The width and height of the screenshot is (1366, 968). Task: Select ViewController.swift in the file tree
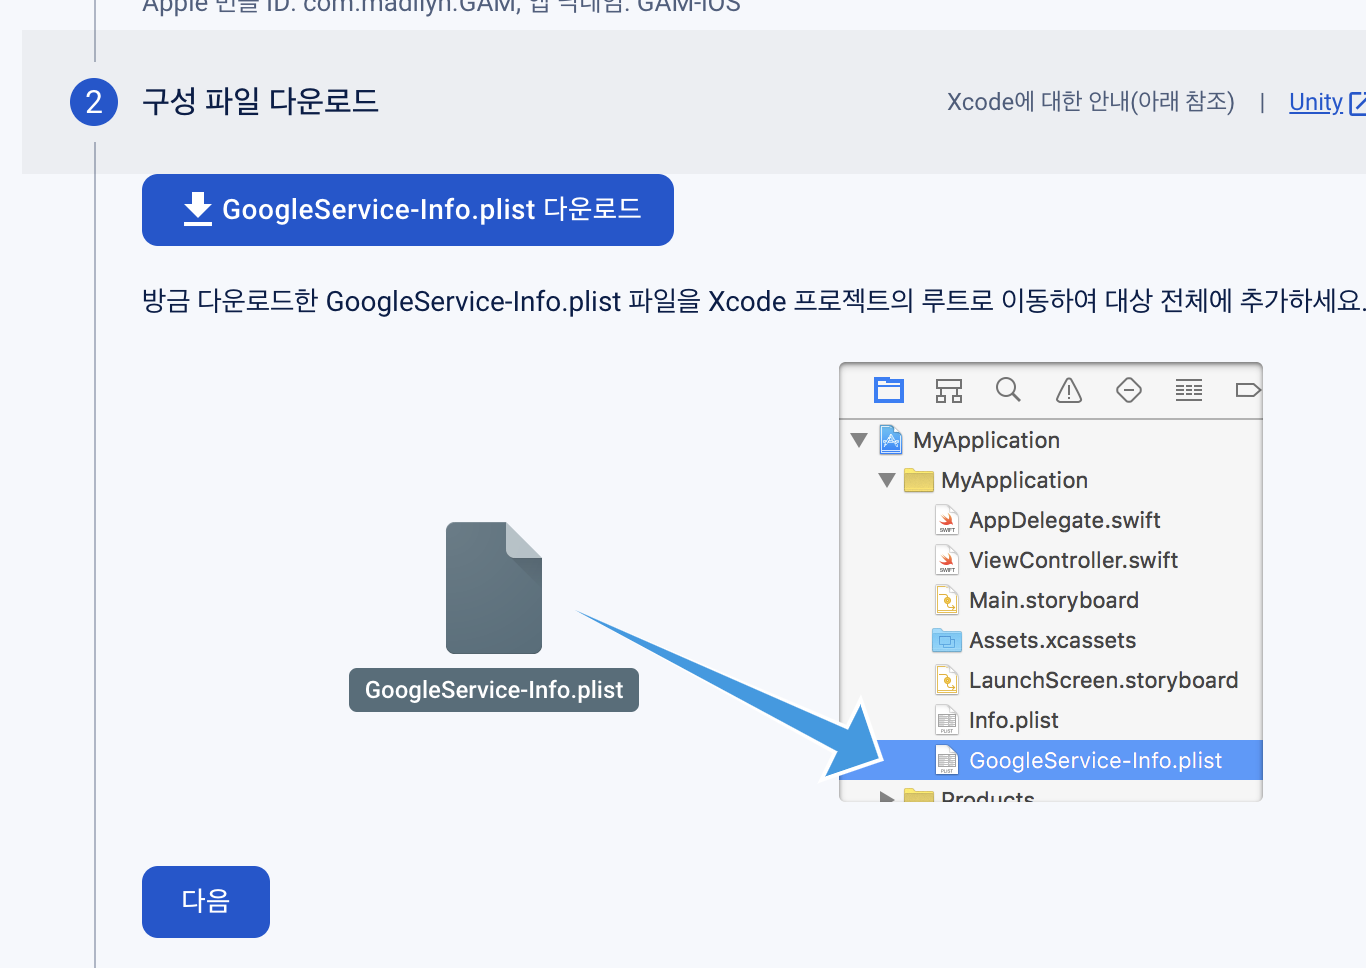pos(1051,560)
